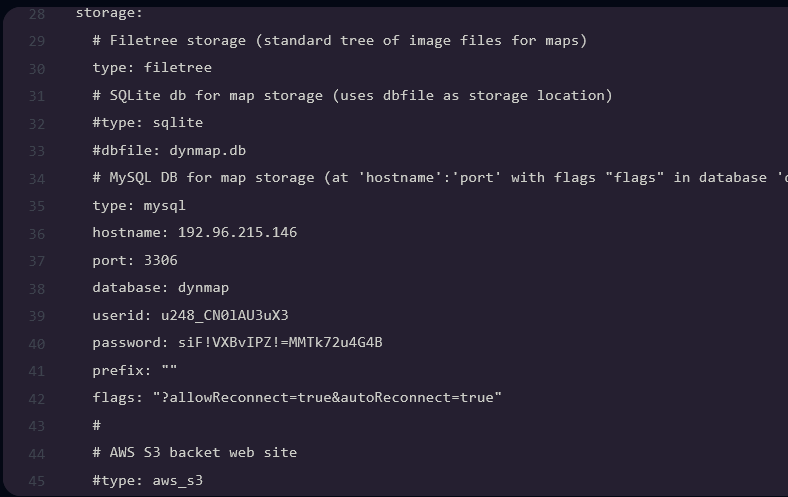Click the '#type: aws_s3' line

tap(147, 480)
